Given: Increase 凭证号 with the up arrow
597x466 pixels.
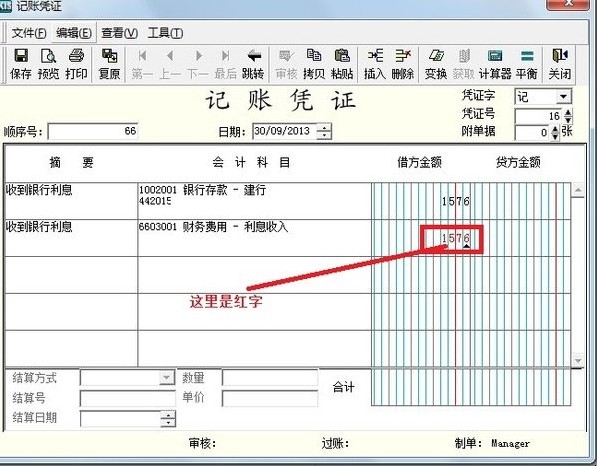Looking at the screenshot, I should [568, 113].
